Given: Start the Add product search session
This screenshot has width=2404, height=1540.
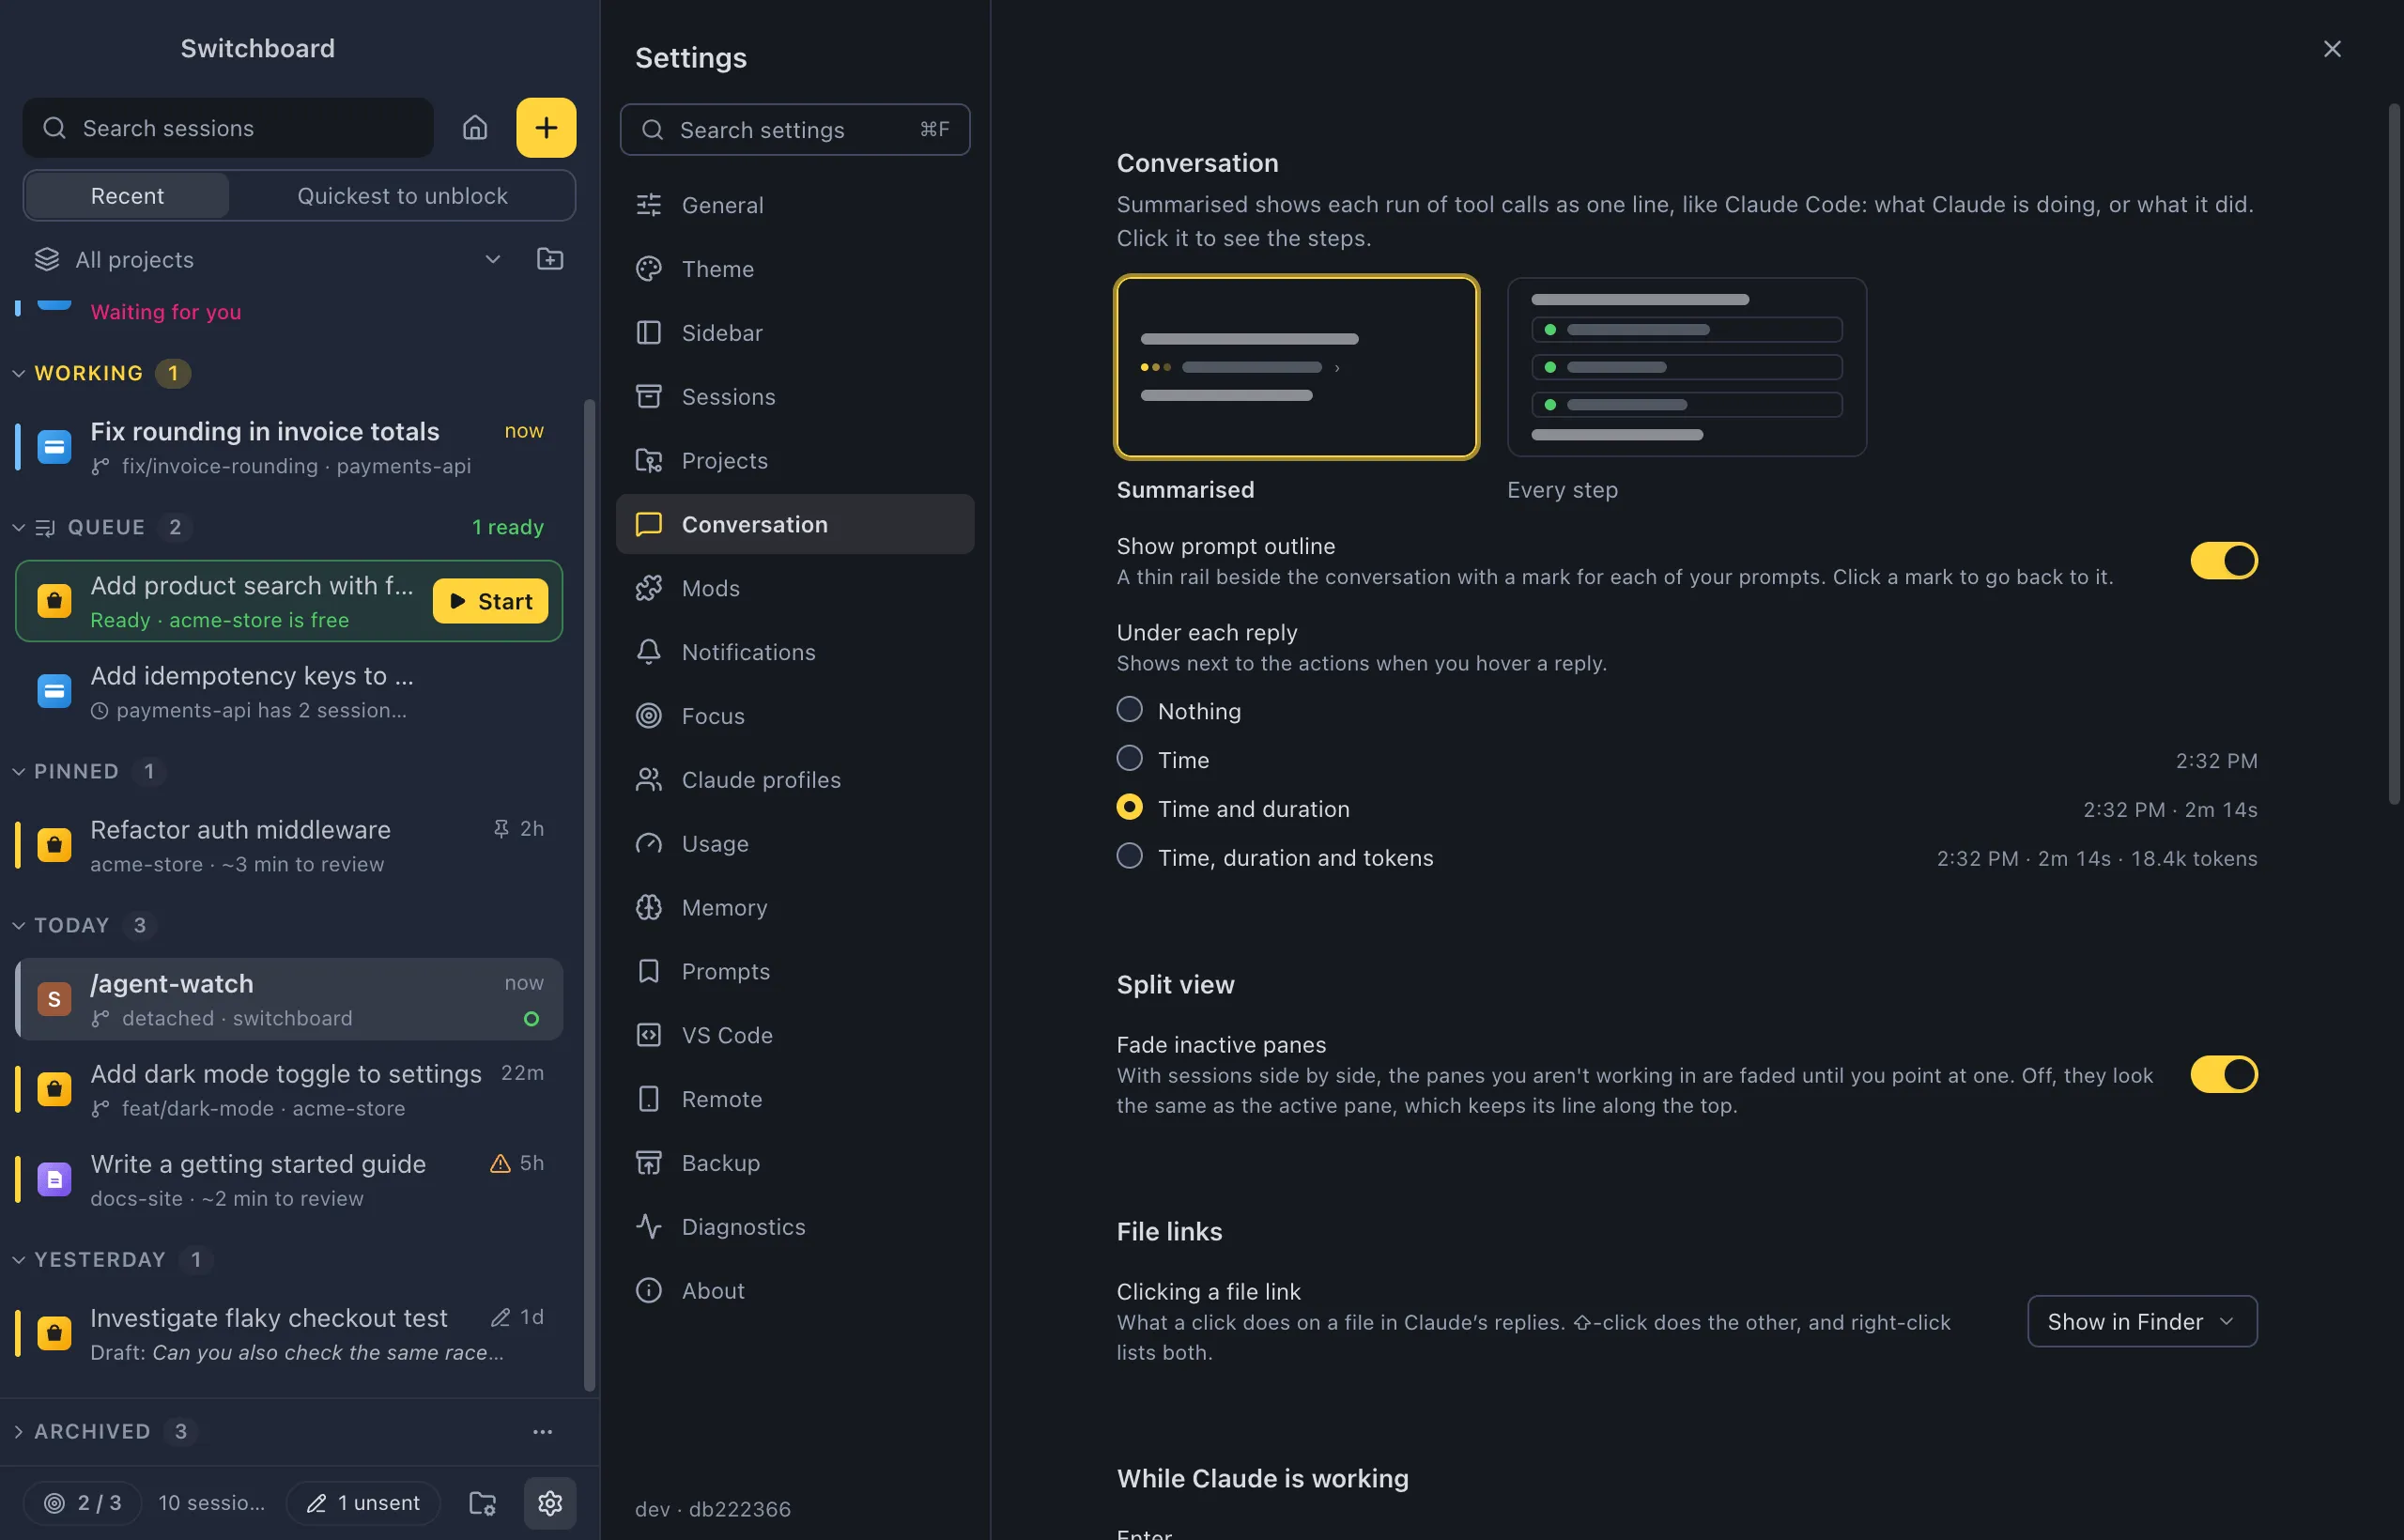Looking at the screenshot, I should (x=490, y=601).
